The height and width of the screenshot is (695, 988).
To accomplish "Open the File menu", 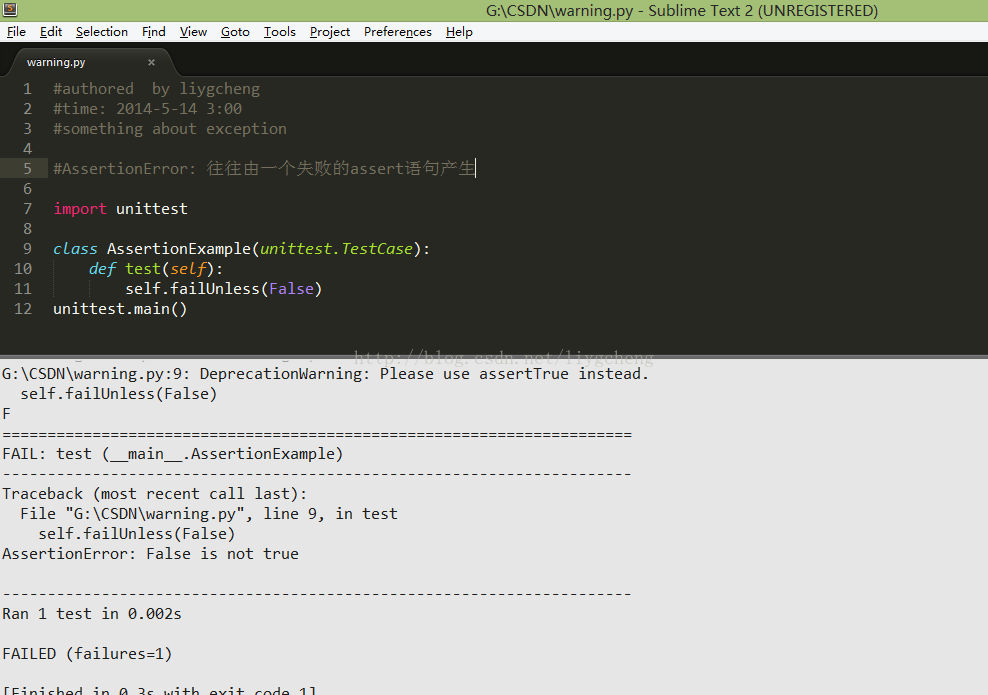I will tap(16, 32).
